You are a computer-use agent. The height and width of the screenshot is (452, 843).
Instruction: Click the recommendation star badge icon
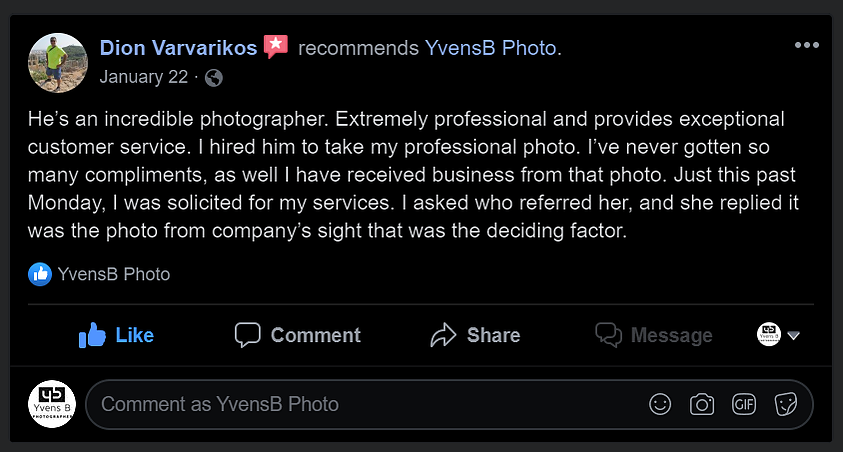point(276,46)
